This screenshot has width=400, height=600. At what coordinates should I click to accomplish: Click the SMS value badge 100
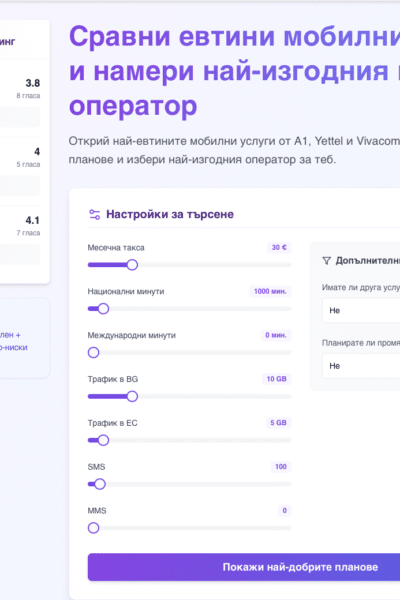(x=281, y=466)
